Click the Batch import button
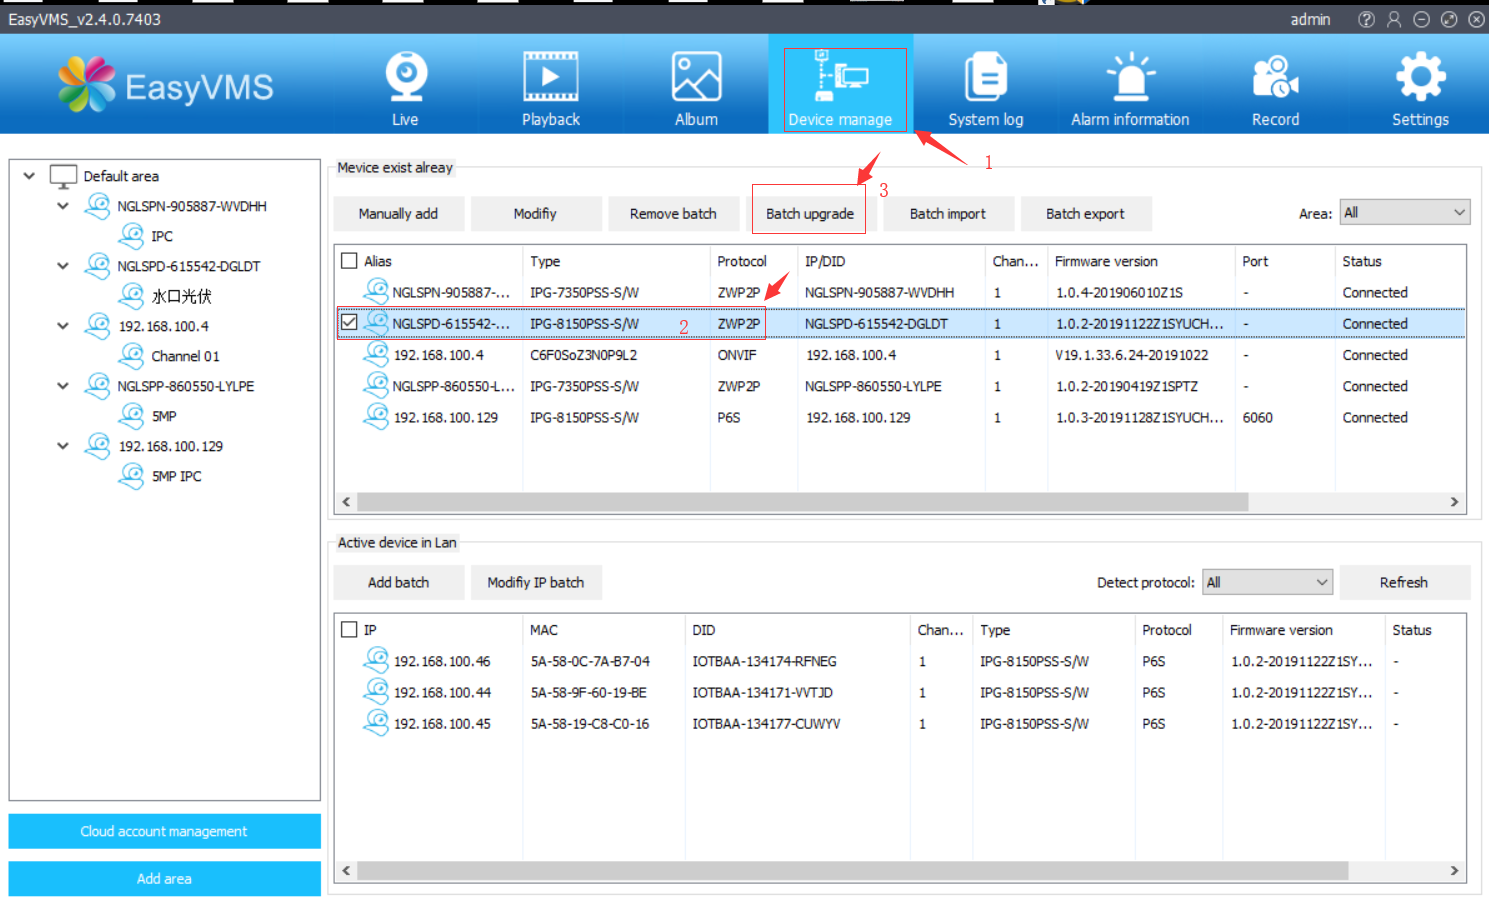The image size is (1489, 905). point(948,213)
